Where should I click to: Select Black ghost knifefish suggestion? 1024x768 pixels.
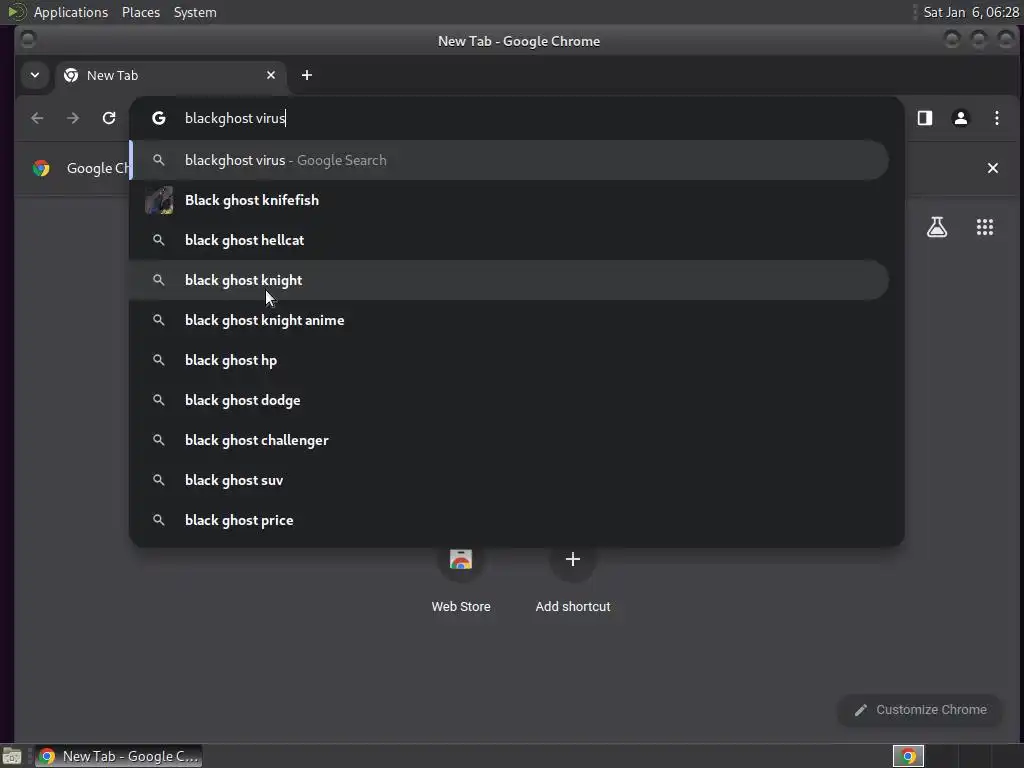(x=509, y=200)
